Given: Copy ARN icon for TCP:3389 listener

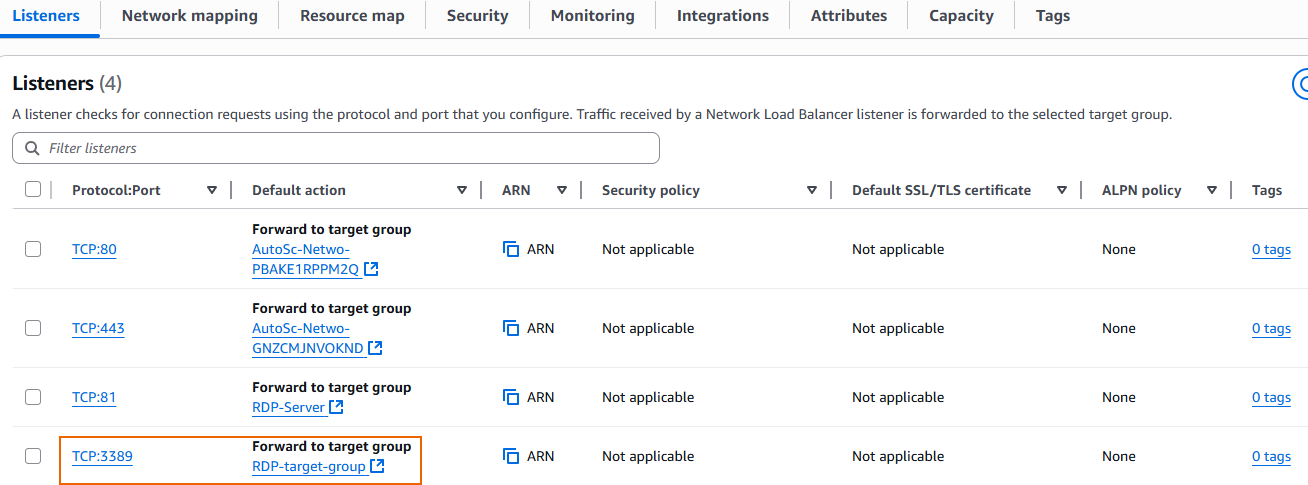Looking at the screenshot, I should point(511,456).
